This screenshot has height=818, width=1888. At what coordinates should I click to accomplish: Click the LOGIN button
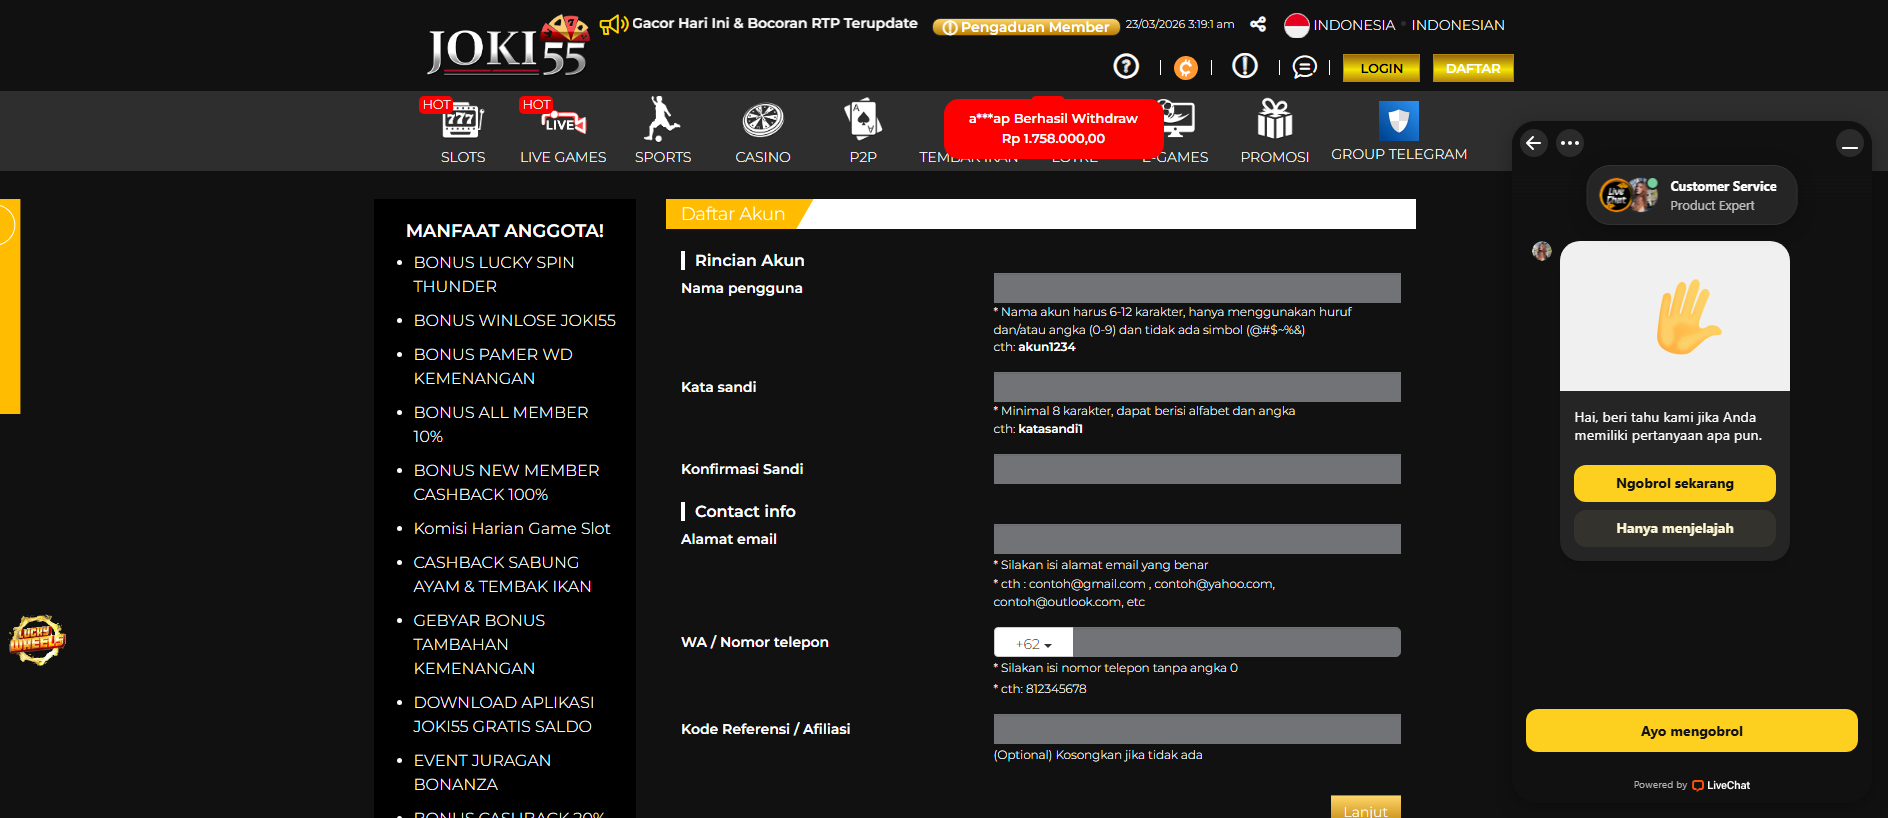(x=1382, y=68)
